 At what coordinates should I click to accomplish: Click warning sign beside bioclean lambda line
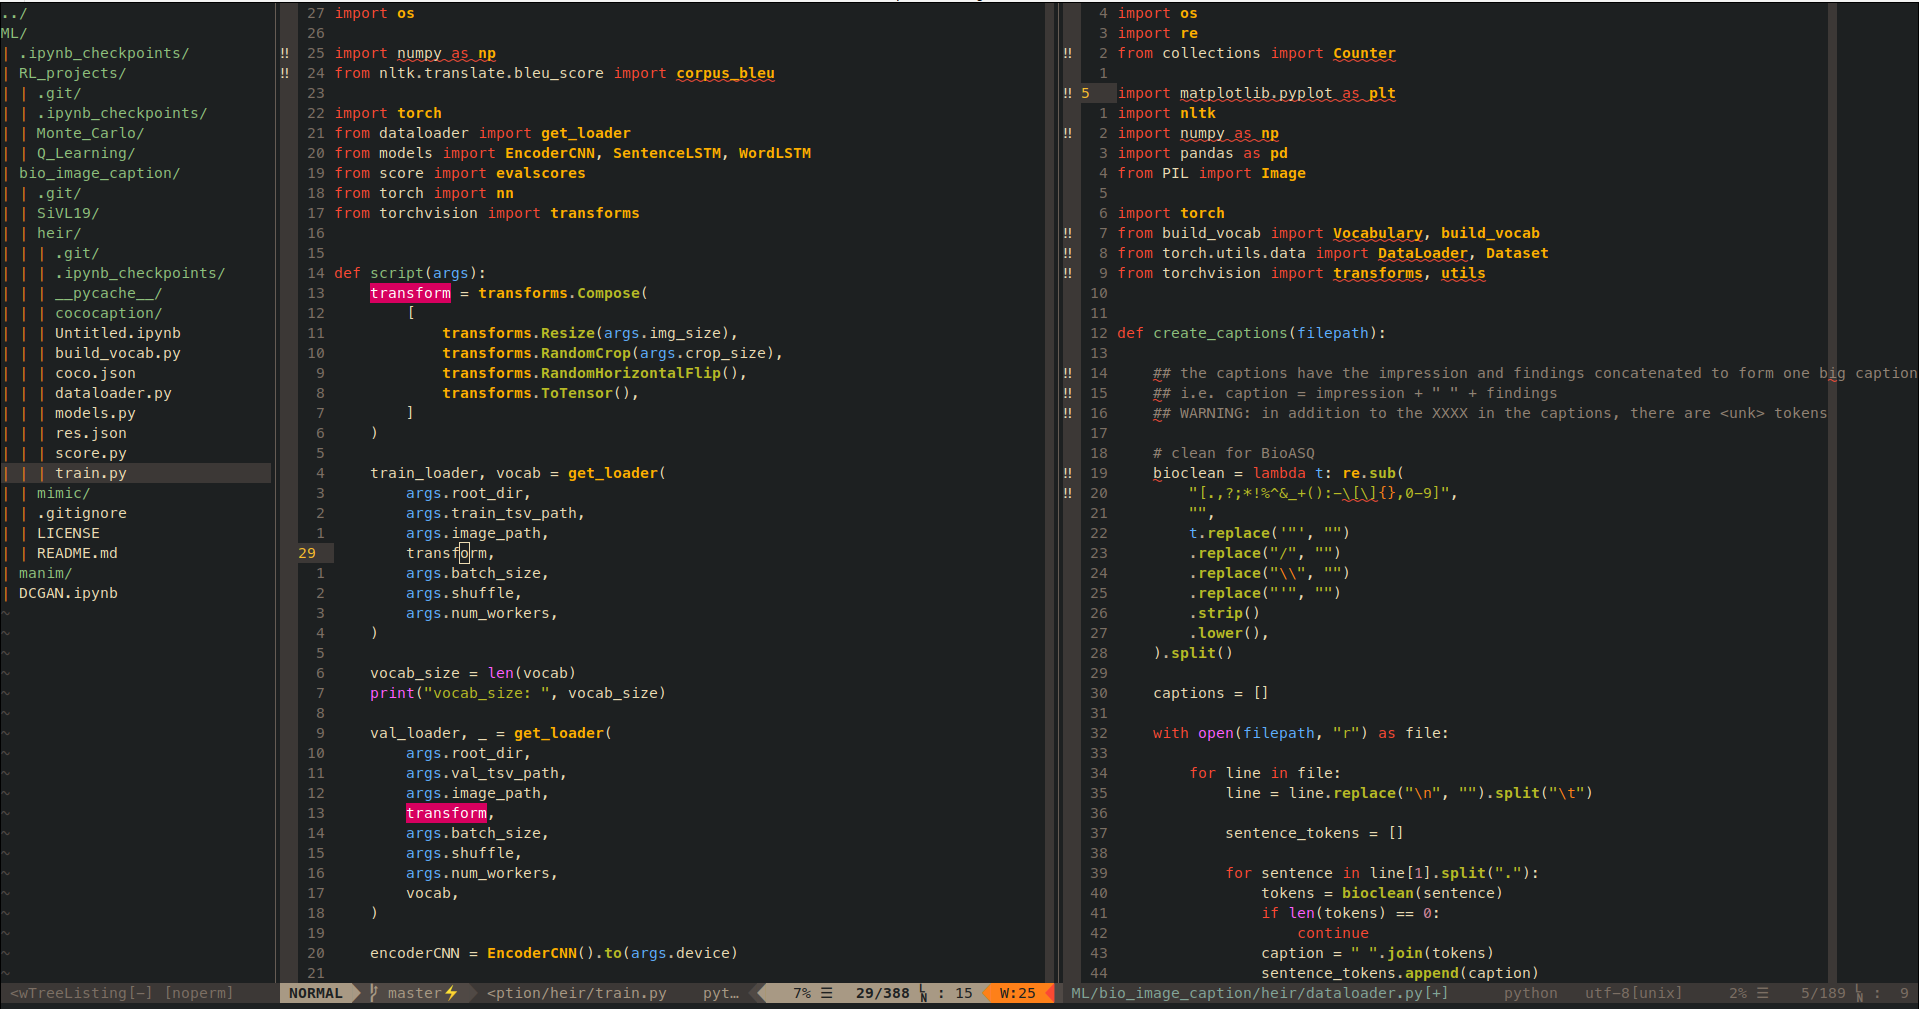(x=1068, y=473)
